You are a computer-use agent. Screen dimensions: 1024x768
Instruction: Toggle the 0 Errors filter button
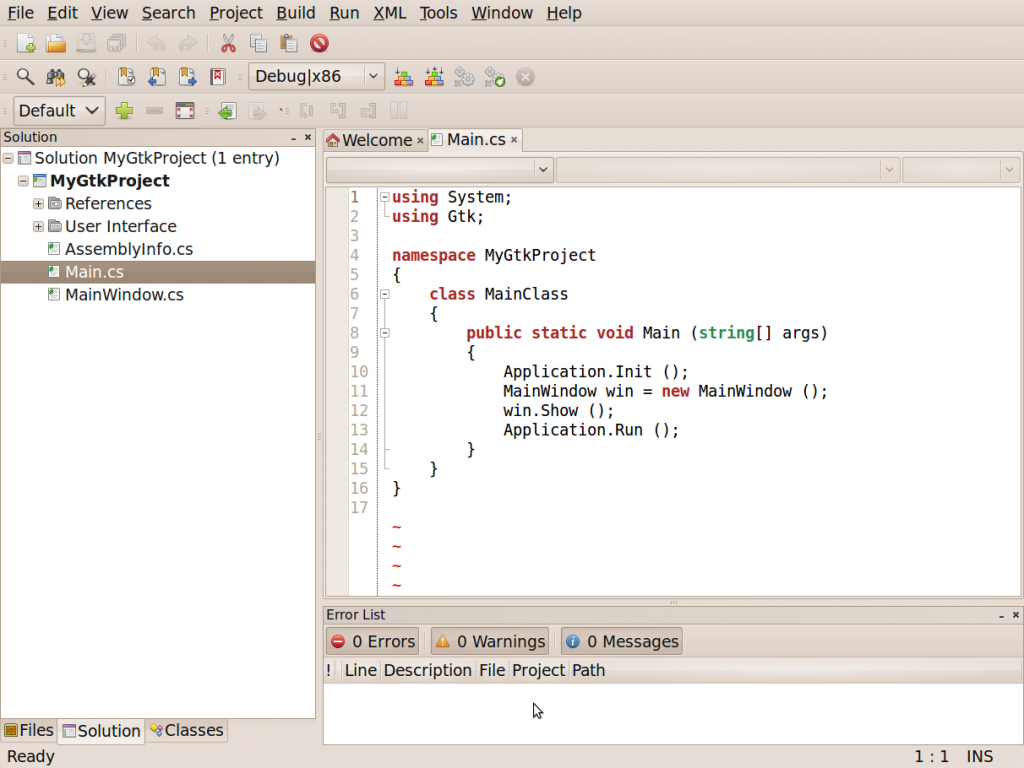373,641
